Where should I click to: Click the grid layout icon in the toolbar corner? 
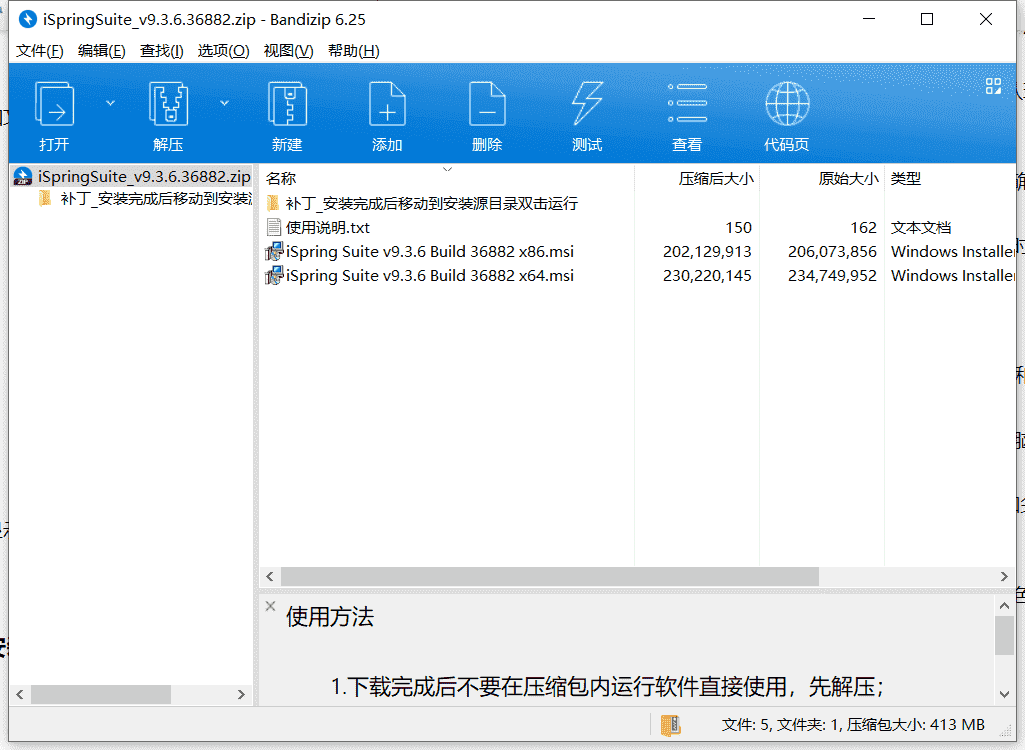[x=993, y=86]
